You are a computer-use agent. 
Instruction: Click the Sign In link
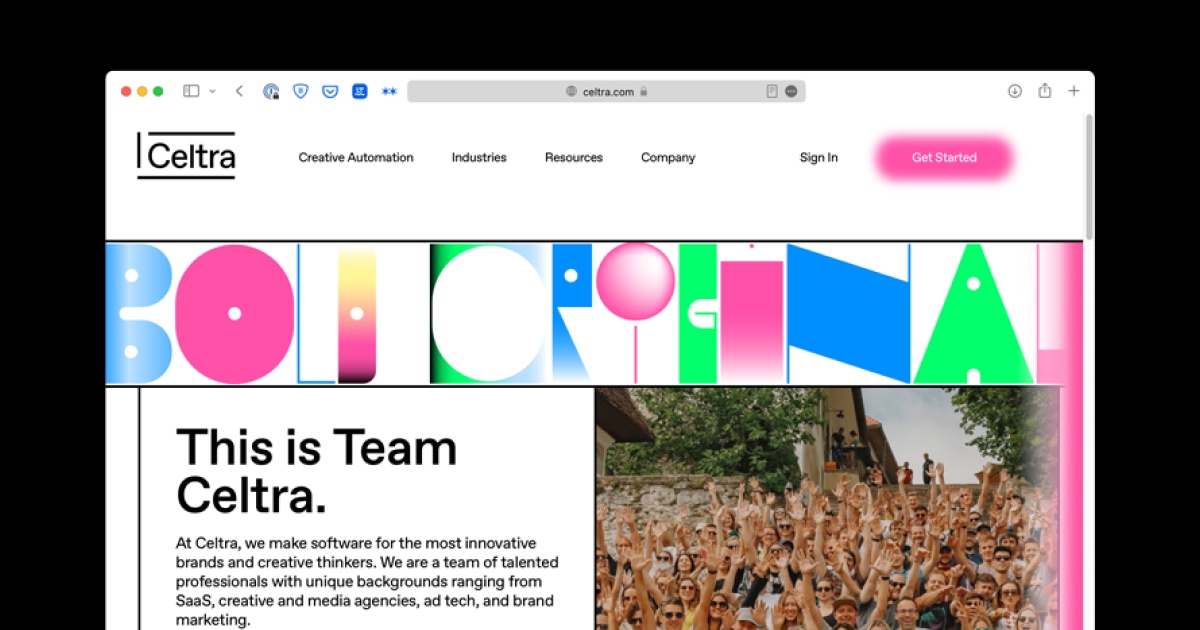click(818, 157)
